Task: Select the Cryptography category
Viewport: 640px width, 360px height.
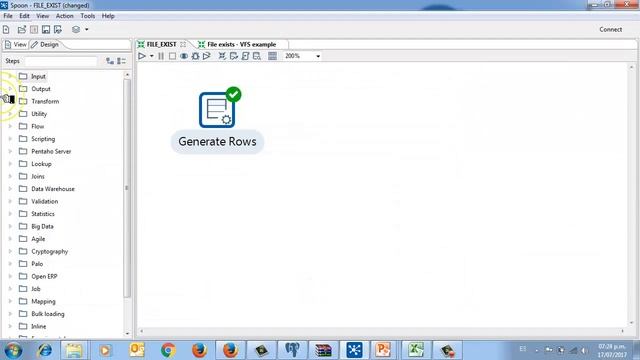Action: point(49,251)
